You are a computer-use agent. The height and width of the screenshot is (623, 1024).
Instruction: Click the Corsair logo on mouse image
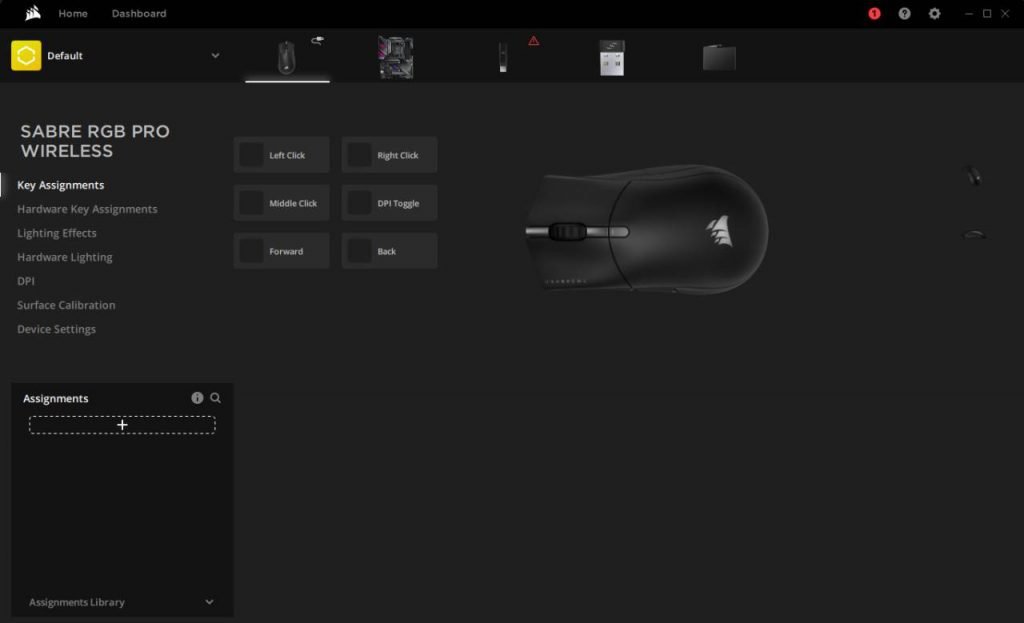point(720,232)
